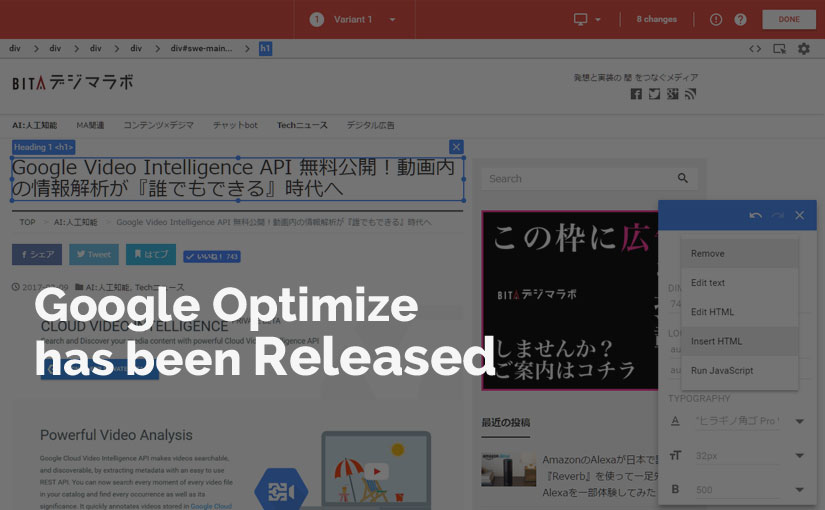The height and width of the screenshot is (510, 825).
Task: Click the AI:人工知能, Techニュース category tag
Action: pyautogui.click(x=135, y=287)
